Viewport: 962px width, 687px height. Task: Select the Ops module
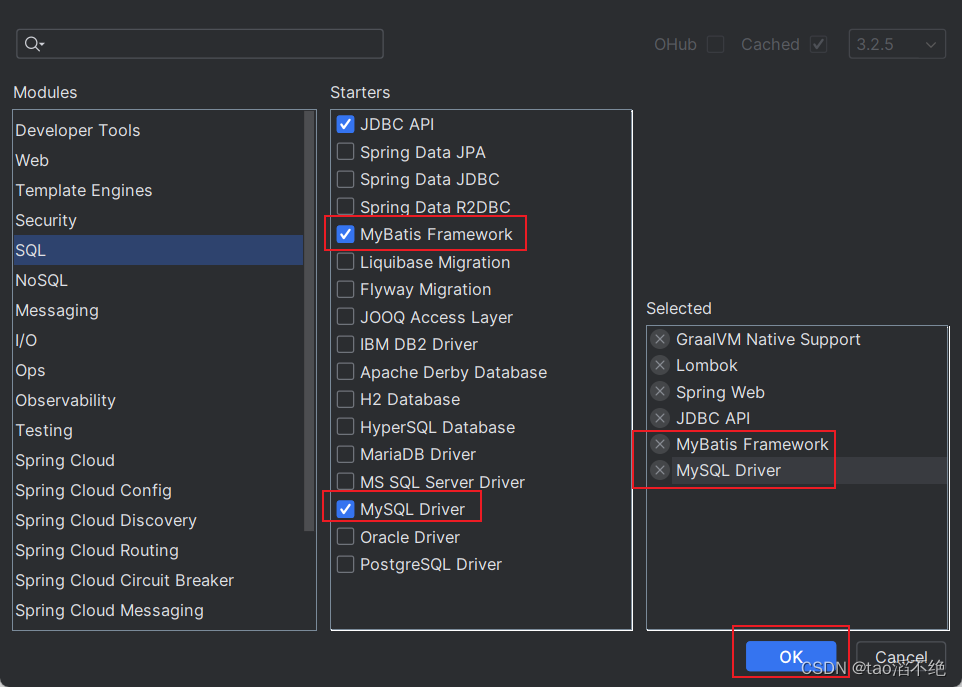coord(158,370)
